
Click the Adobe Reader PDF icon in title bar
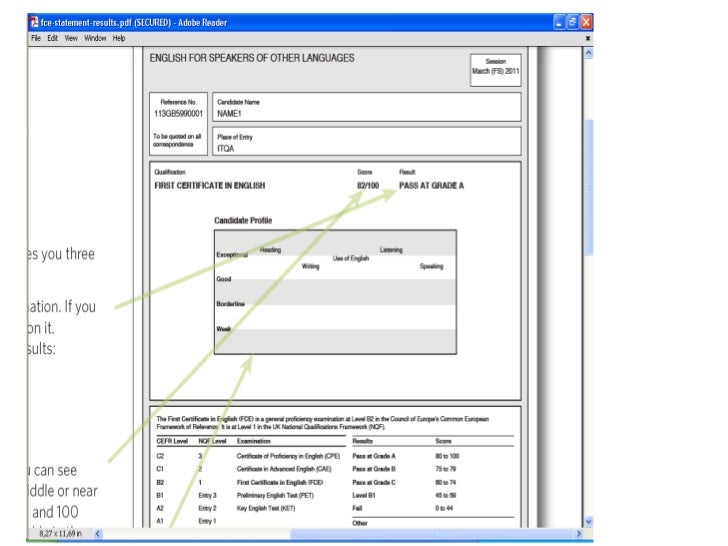point(34,22)
